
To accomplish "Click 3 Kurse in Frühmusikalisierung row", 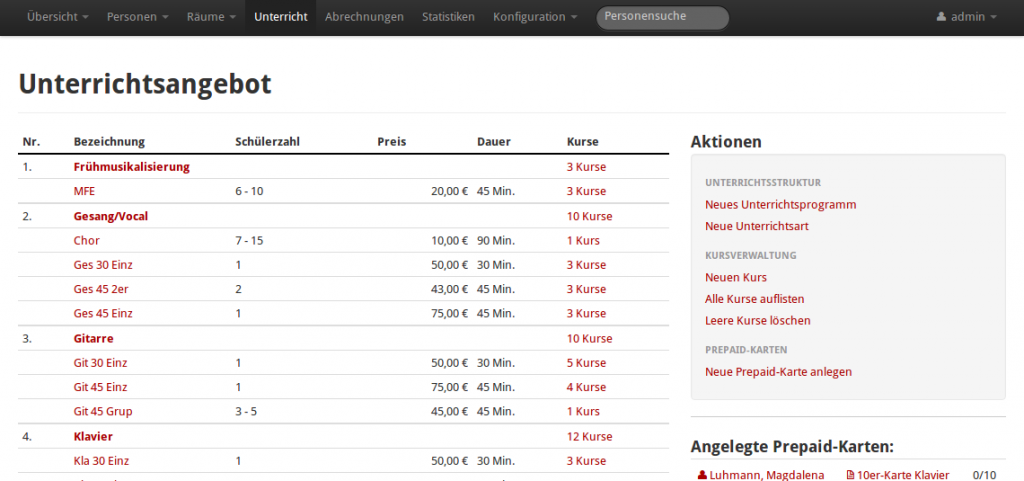I will [x=586, y=166].
